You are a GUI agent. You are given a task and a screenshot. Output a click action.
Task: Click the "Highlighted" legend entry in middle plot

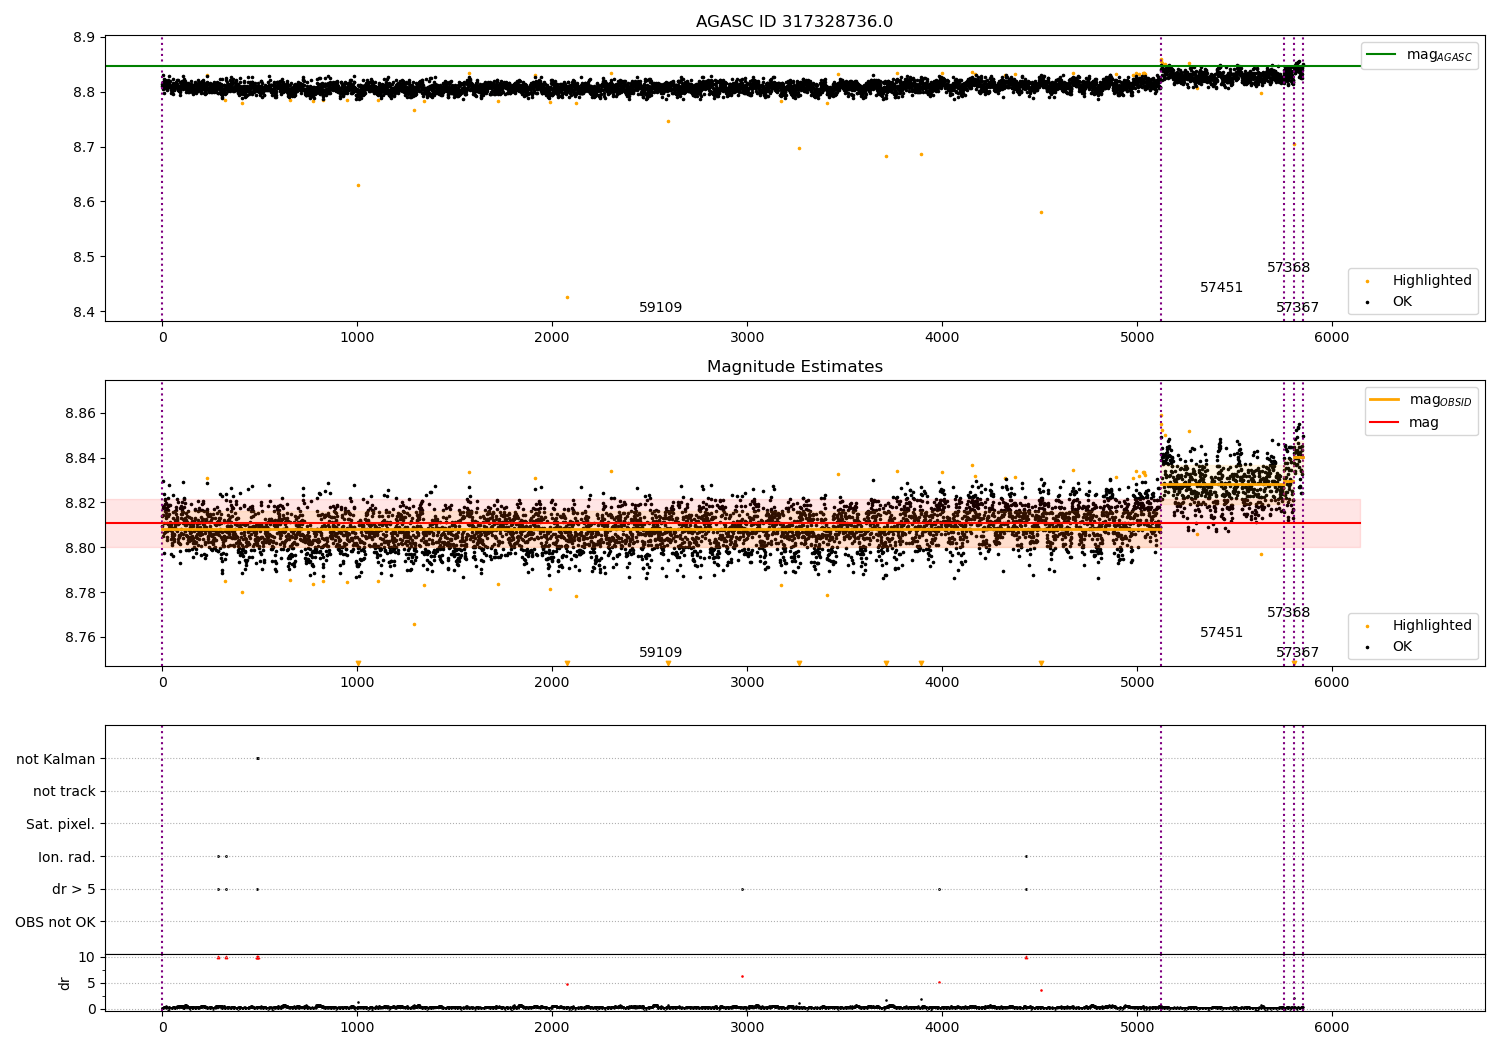1419,626
